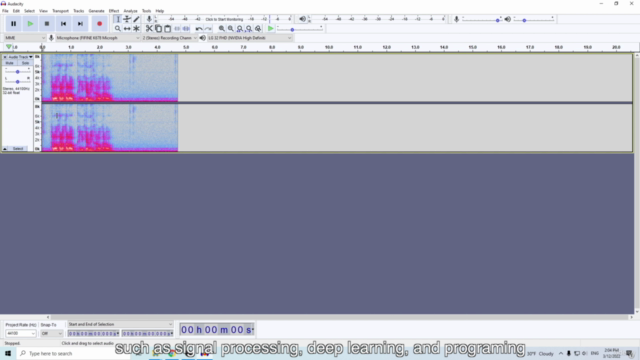
Task: Open the Audio Track name dropdown menu
Action: [20, 57]
